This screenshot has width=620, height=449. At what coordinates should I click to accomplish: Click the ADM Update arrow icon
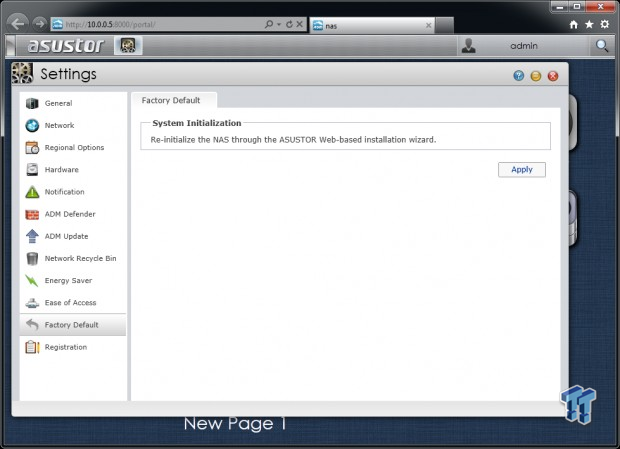32,236
